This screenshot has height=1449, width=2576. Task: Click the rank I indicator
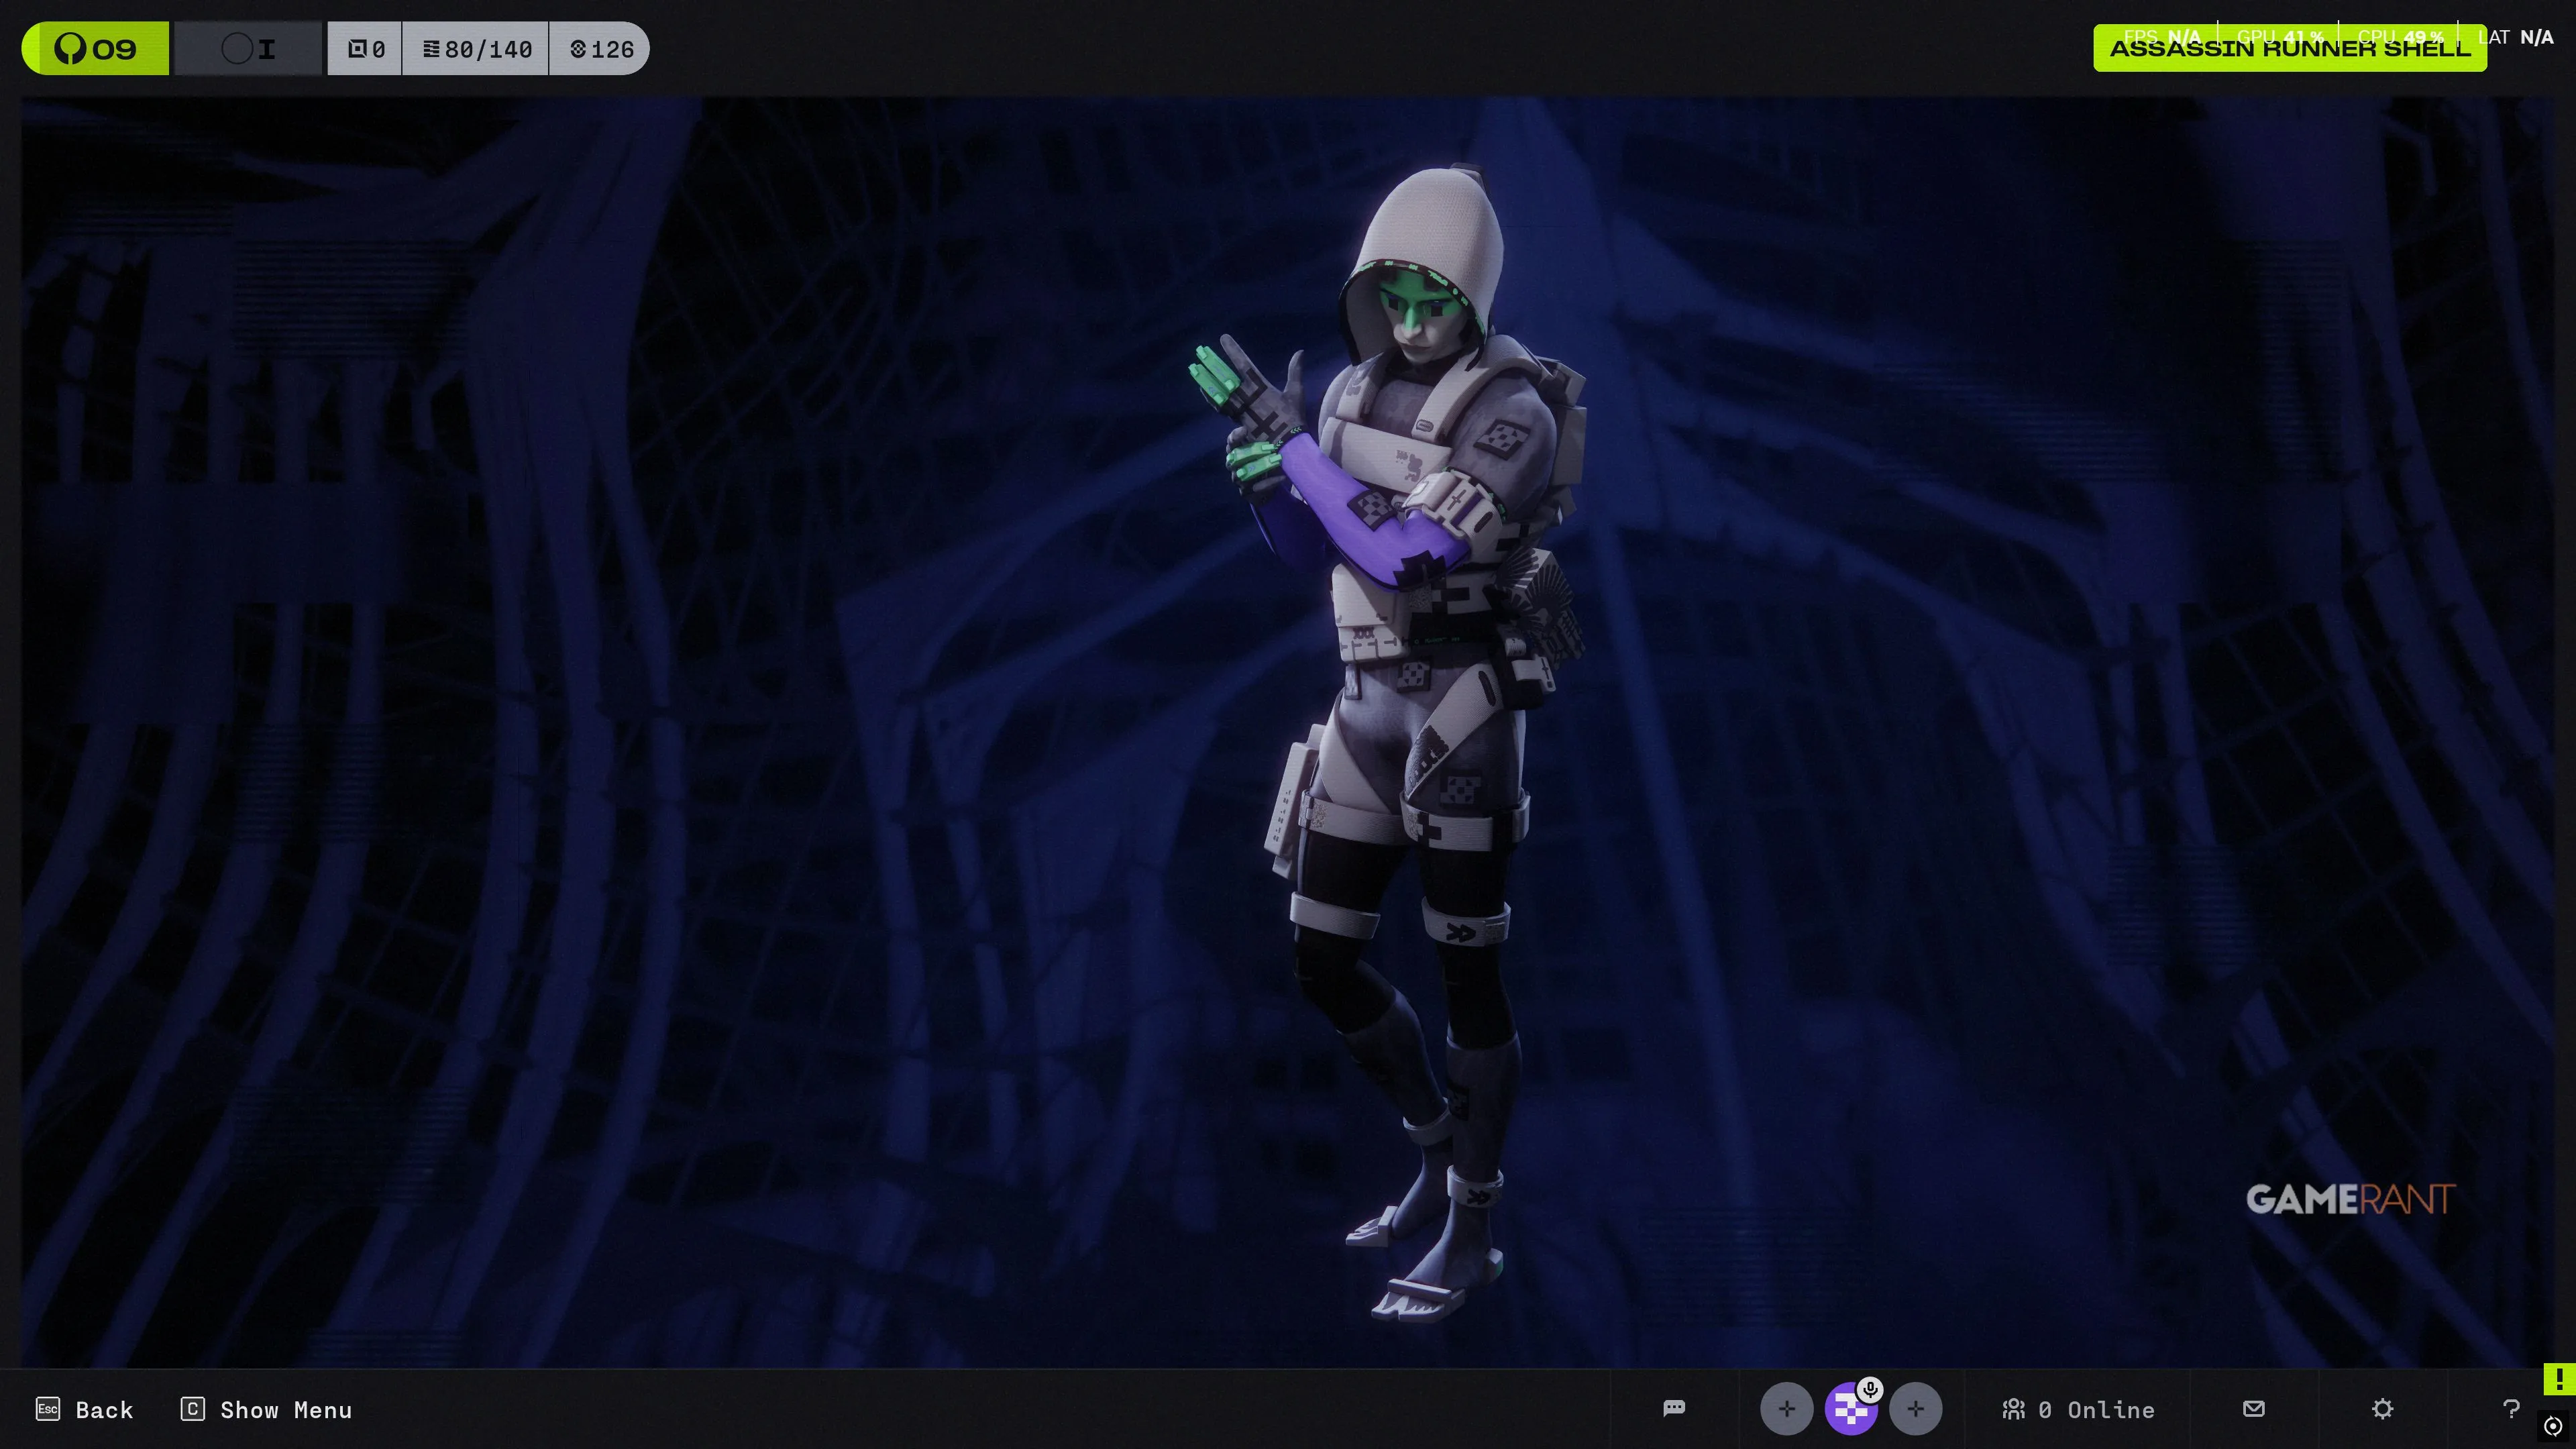[x=249, y=49]
